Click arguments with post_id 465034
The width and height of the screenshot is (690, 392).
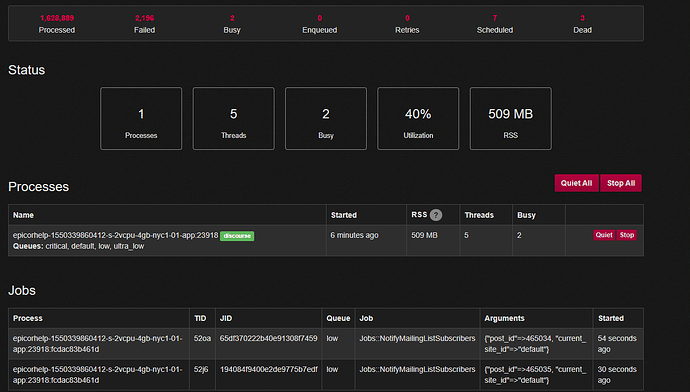[x=536, y=344]
